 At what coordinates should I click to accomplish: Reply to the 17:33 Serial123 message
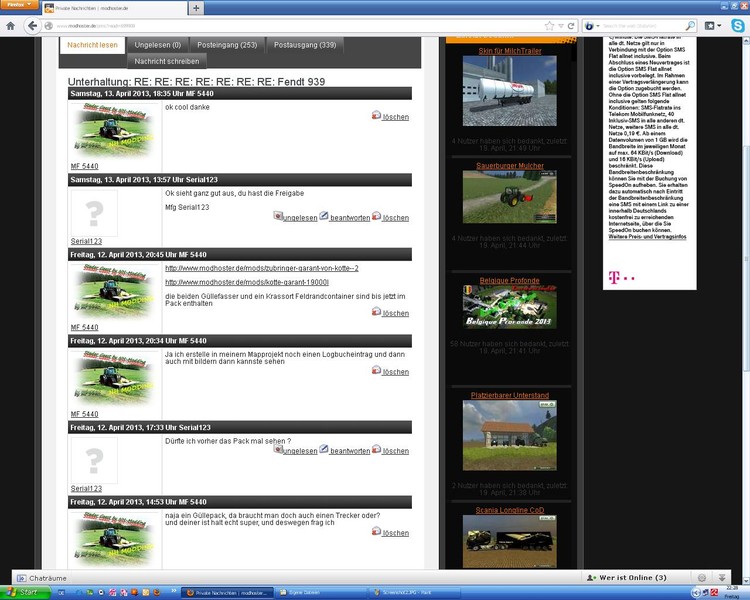[x=350, y=451]
